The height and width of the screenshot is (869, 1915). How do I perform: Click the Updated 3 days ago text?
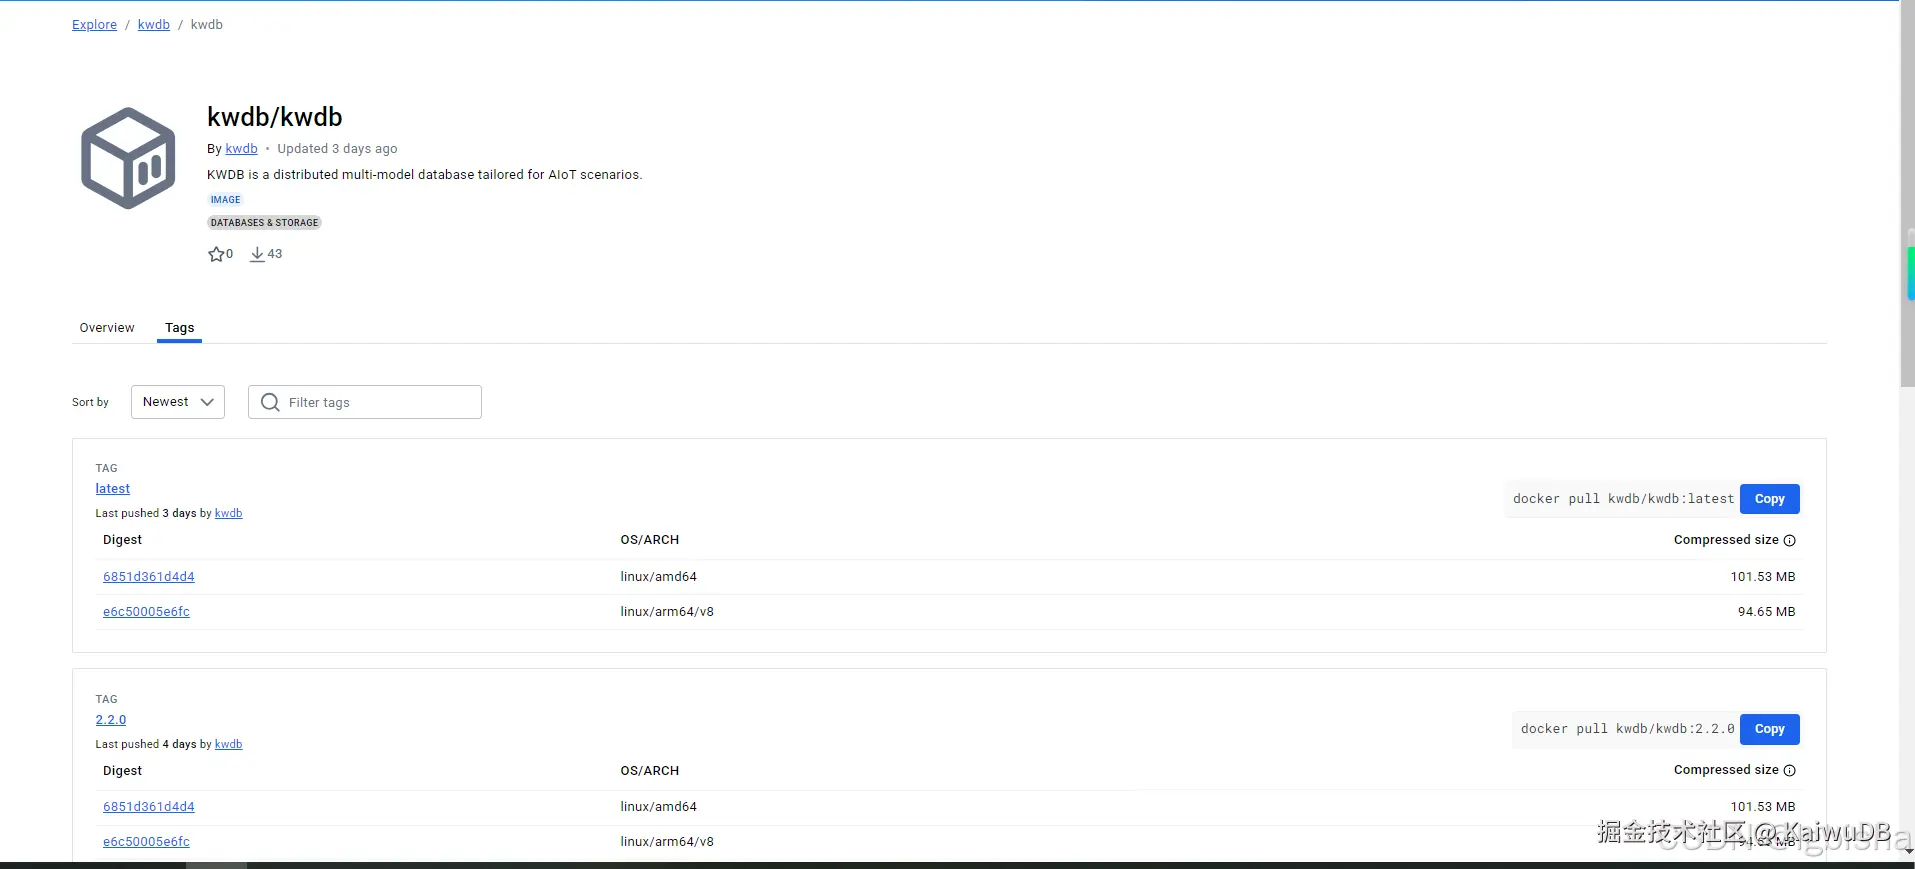pyautogui.click(x=337, y=149)
